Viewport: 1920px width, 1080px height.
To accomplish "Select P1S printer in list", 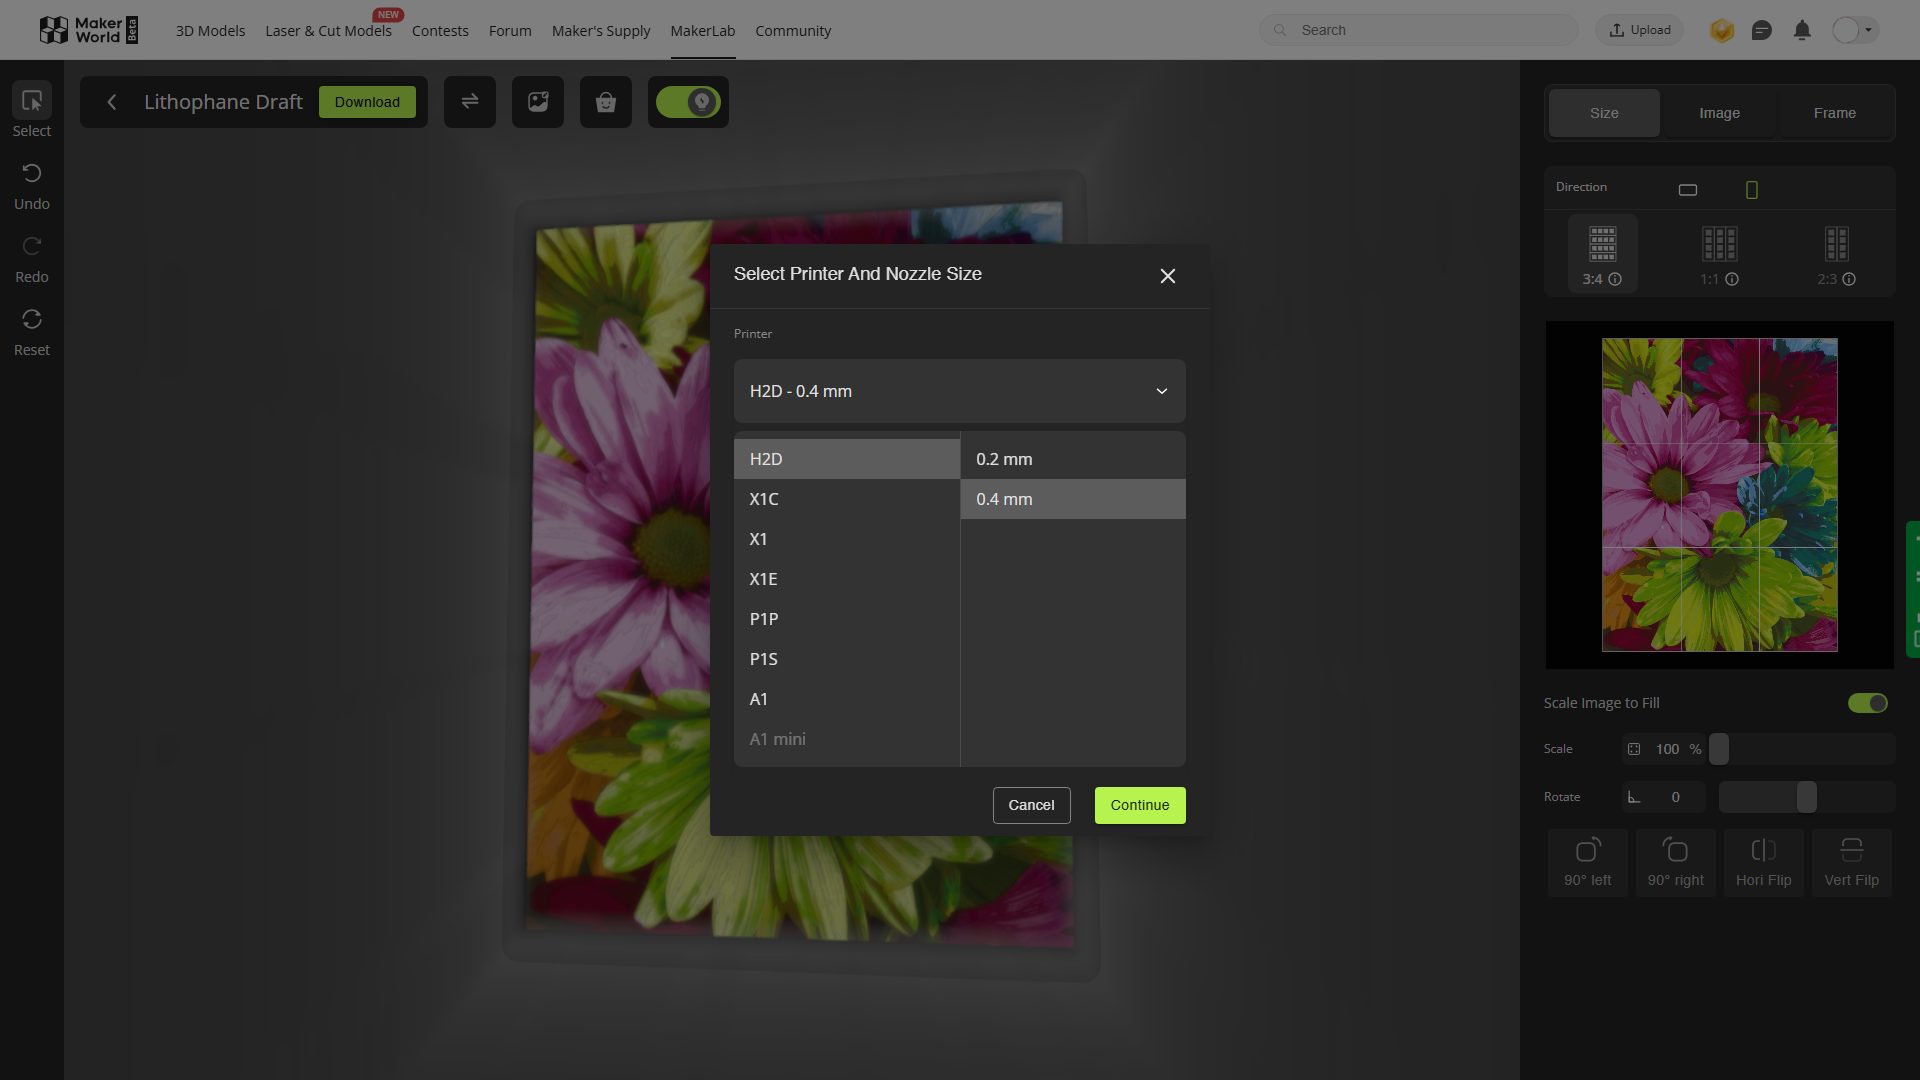I will pyautogui.click(x=847, y=659).
